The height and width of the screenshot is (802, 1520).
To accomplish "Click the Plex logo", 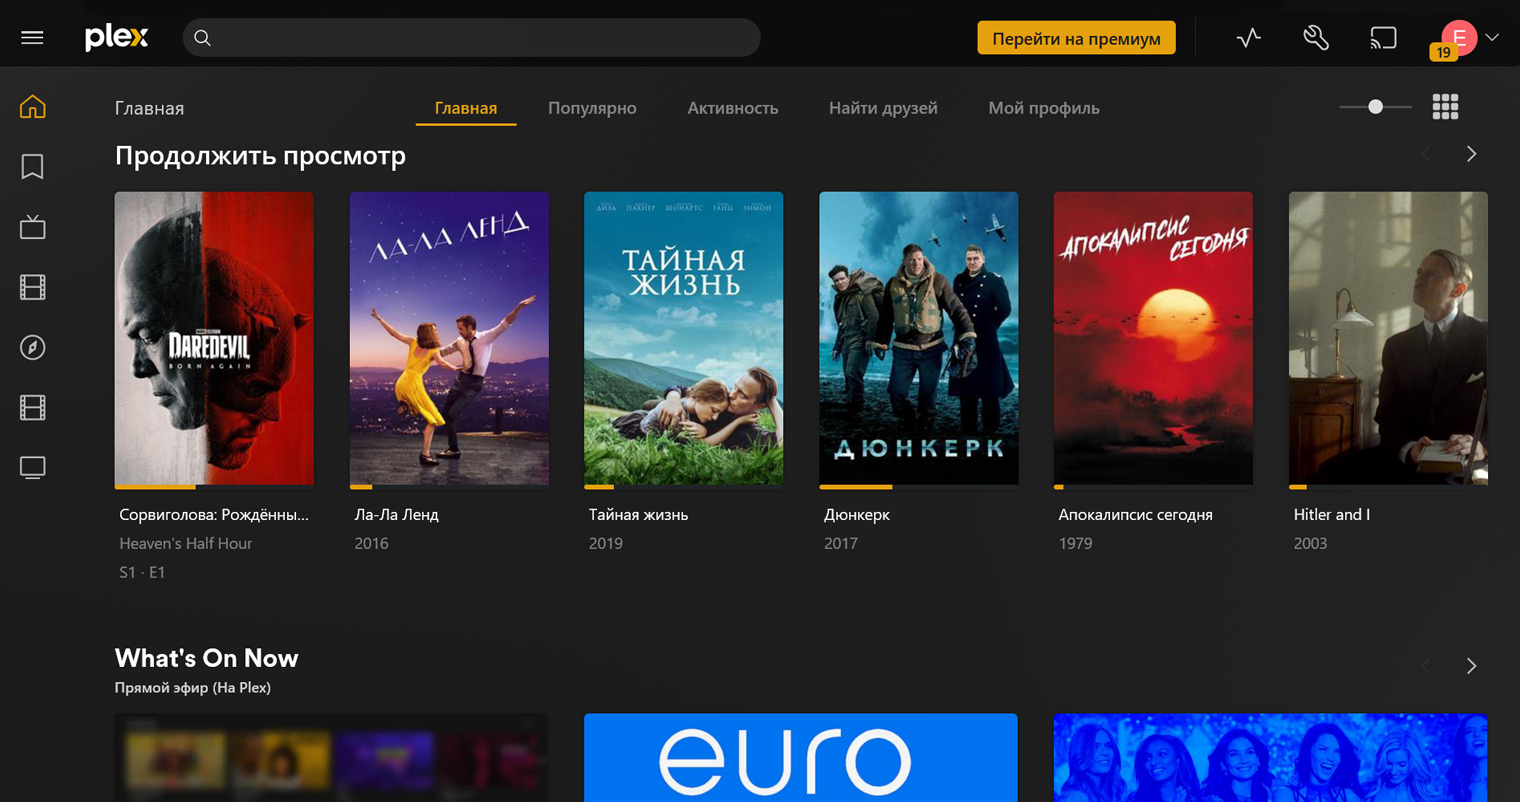I will tap(116, 38).
